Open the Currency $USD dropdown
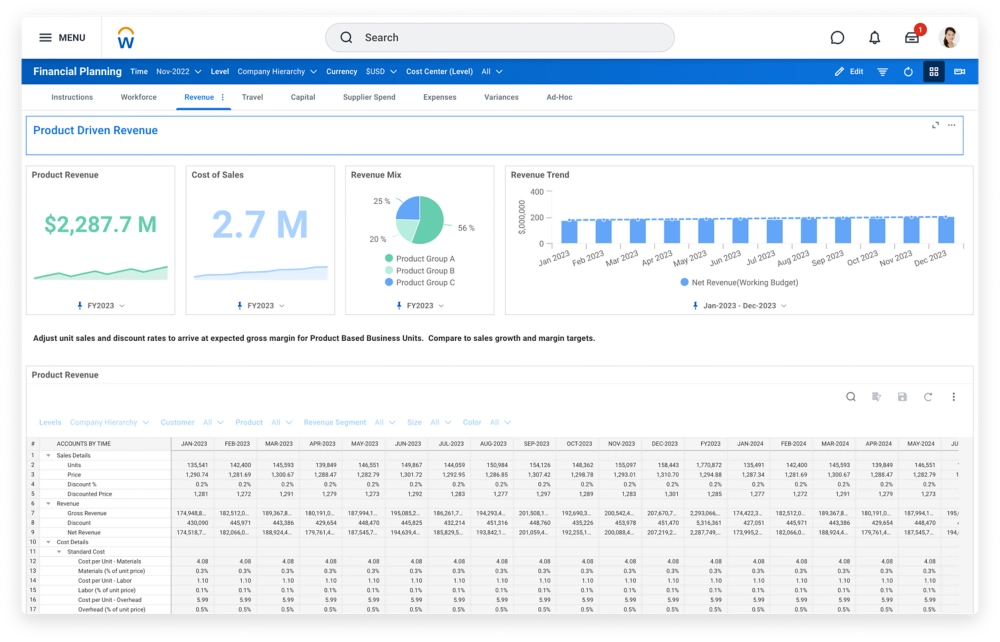Viewport: 1000px width, 642px height. [380, 72]
